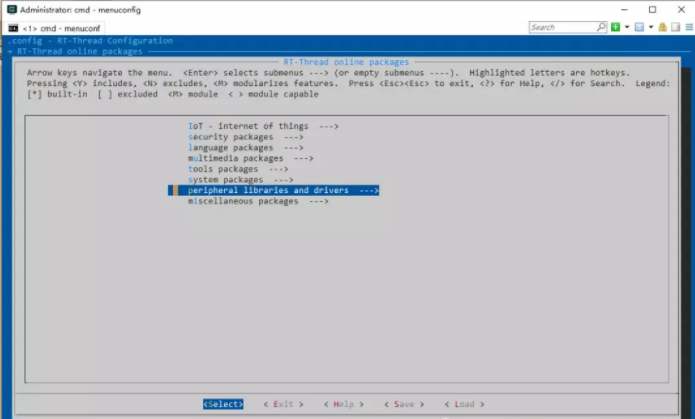Click '.config - RT-Thread Configuration' header text

(x=90, y=41)
